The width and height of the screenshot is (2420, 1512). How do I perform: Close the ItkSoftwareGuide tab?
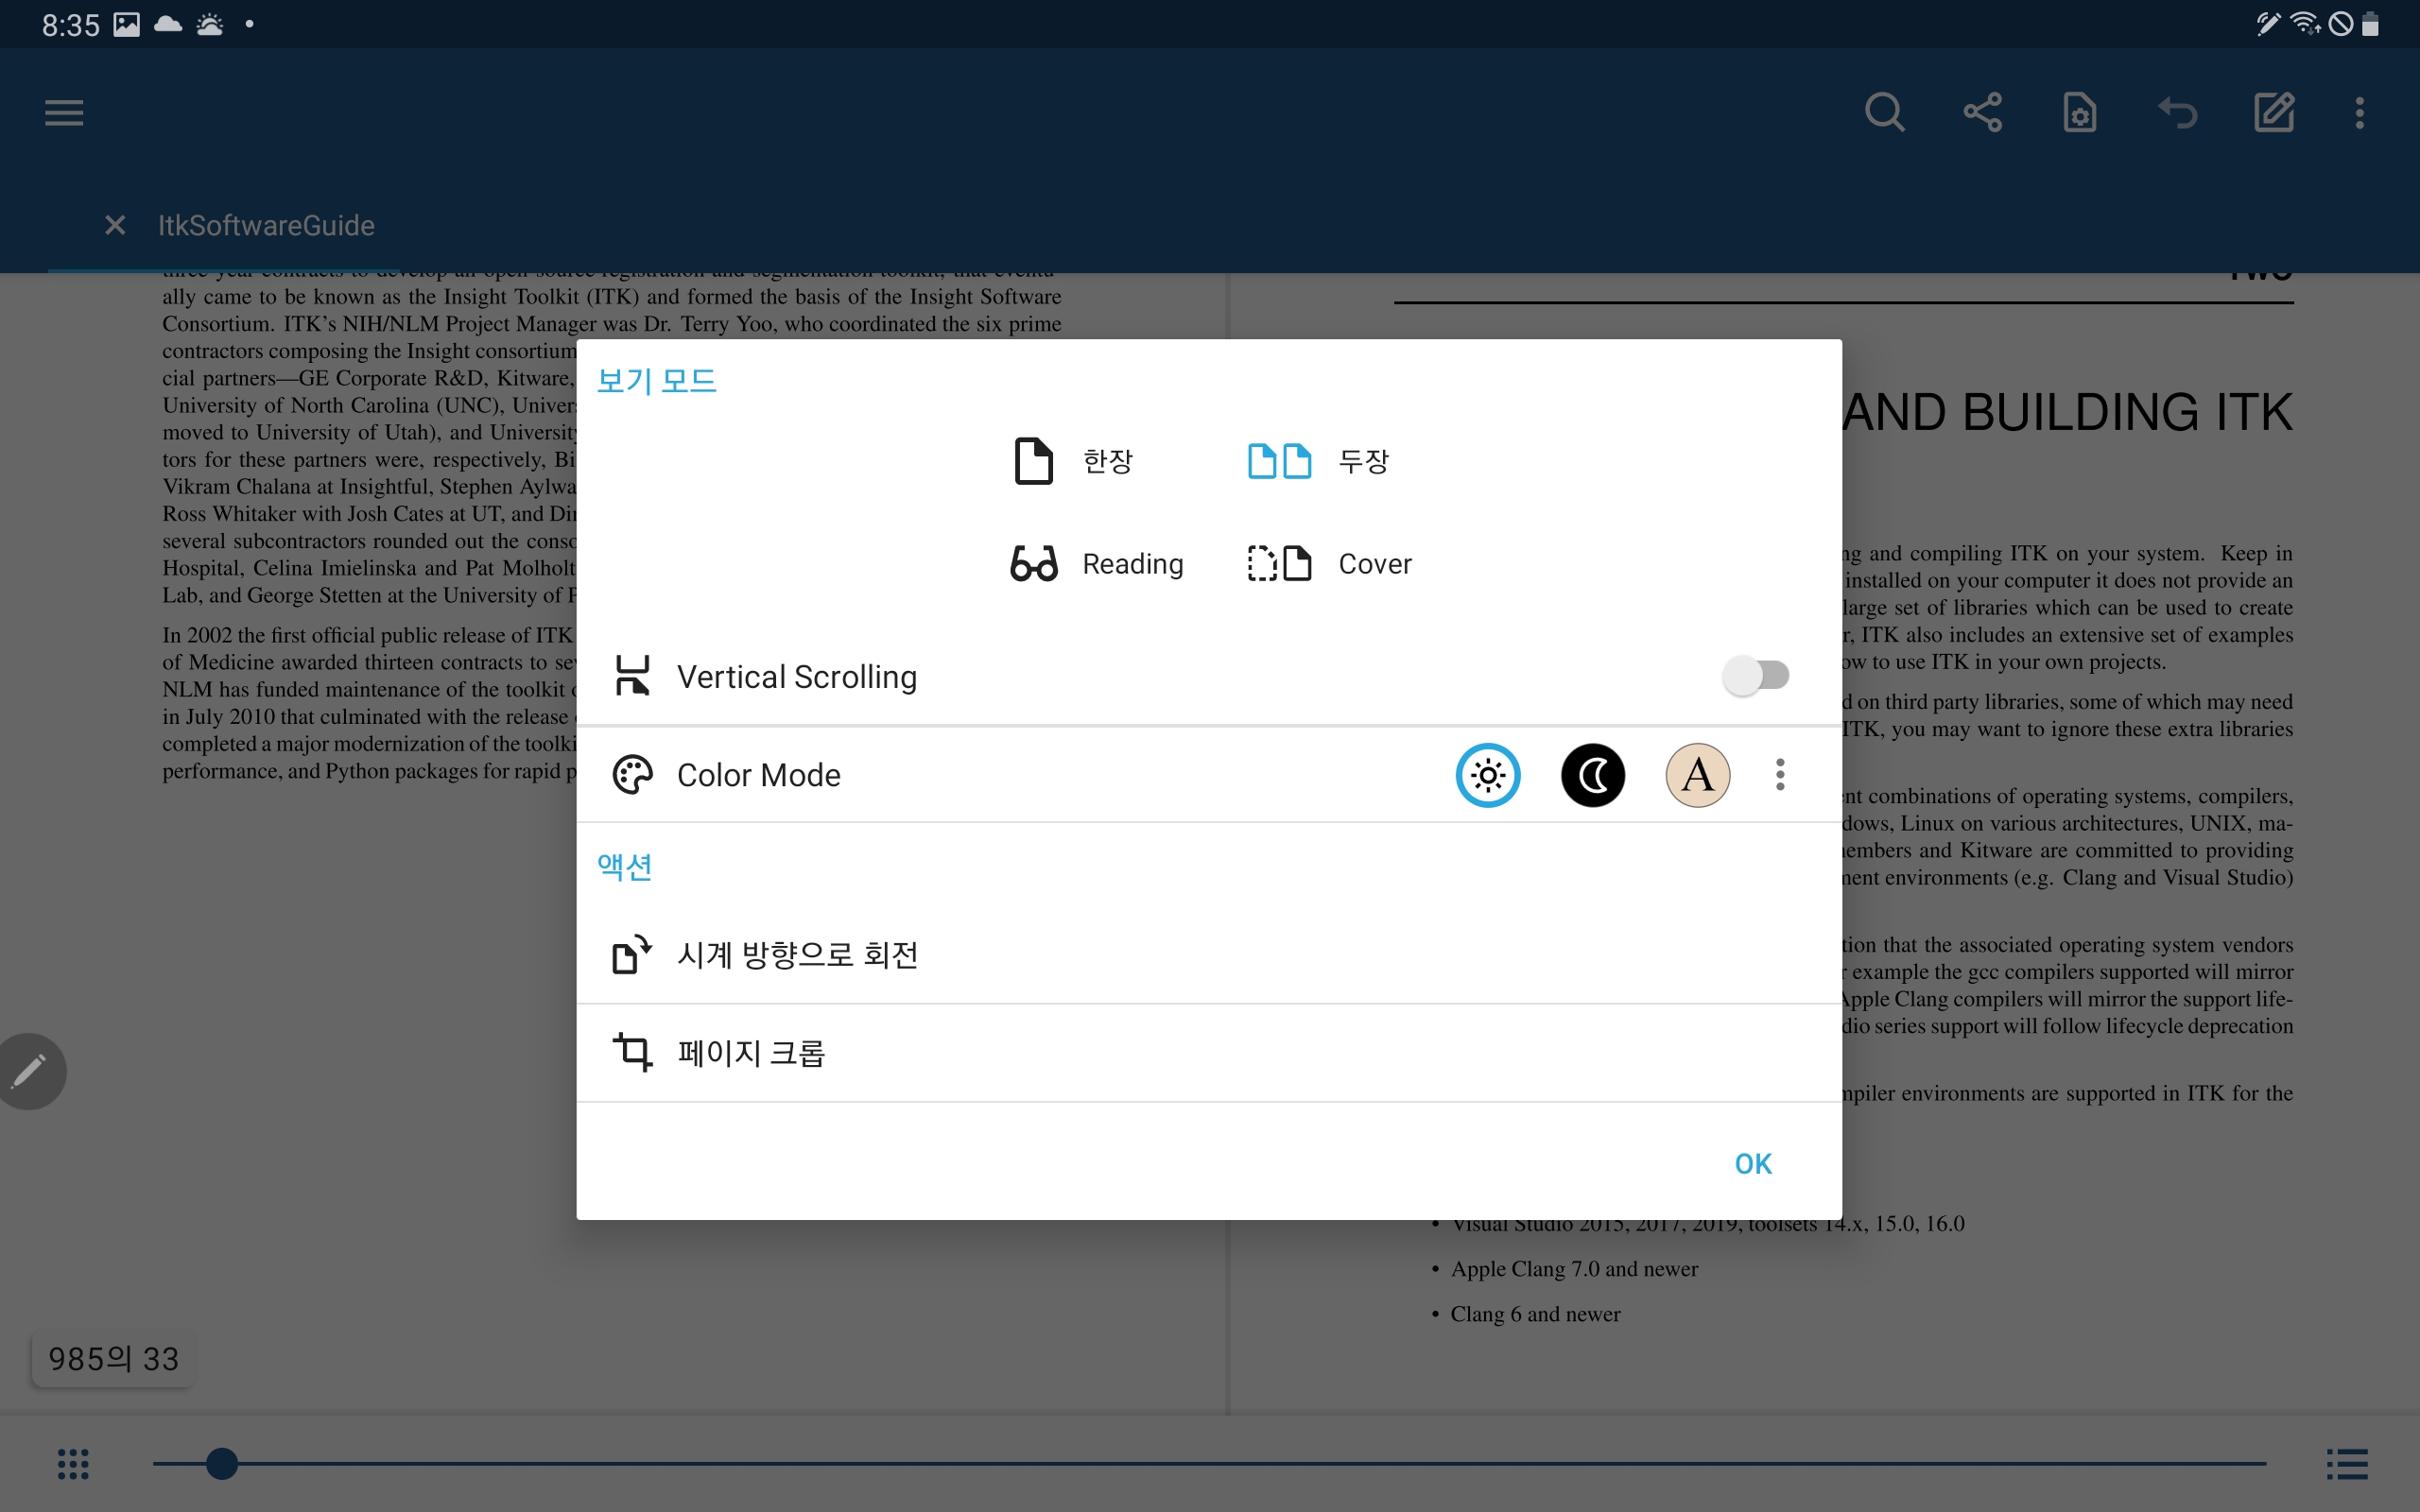point(115,225)
